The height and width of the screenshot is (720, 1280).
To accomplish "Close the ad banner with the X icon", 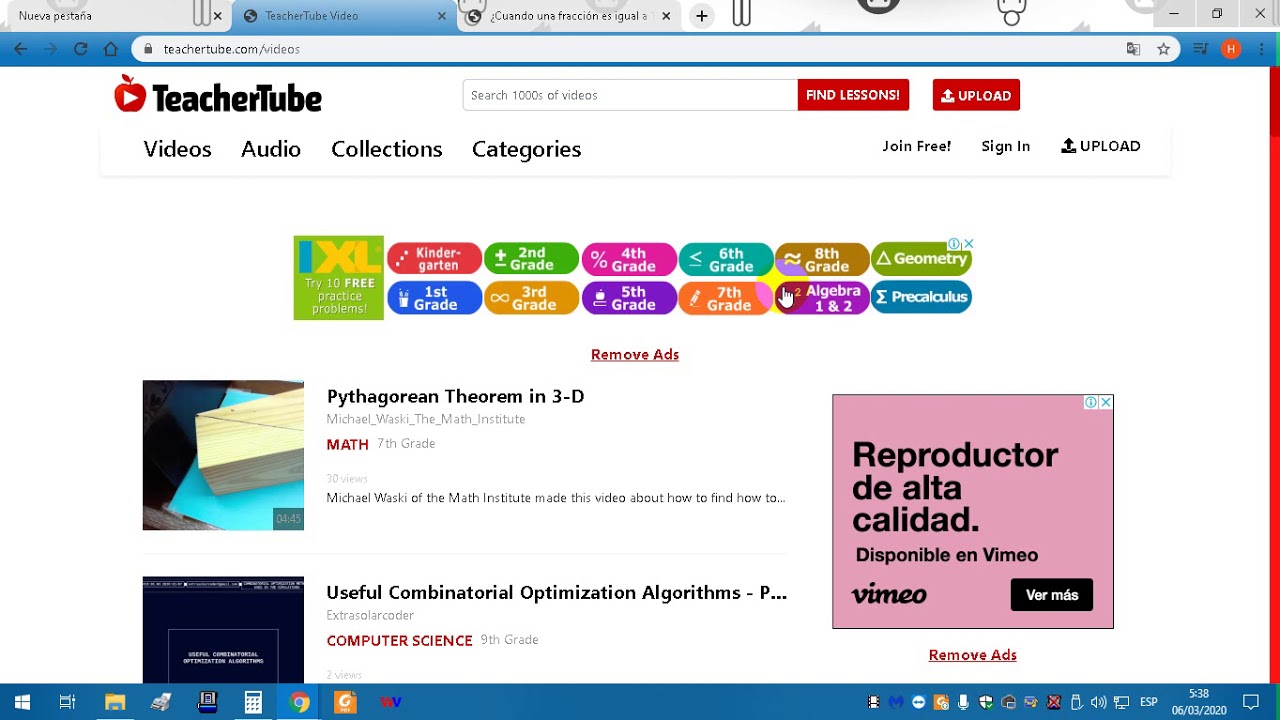I will pos(968,244).
